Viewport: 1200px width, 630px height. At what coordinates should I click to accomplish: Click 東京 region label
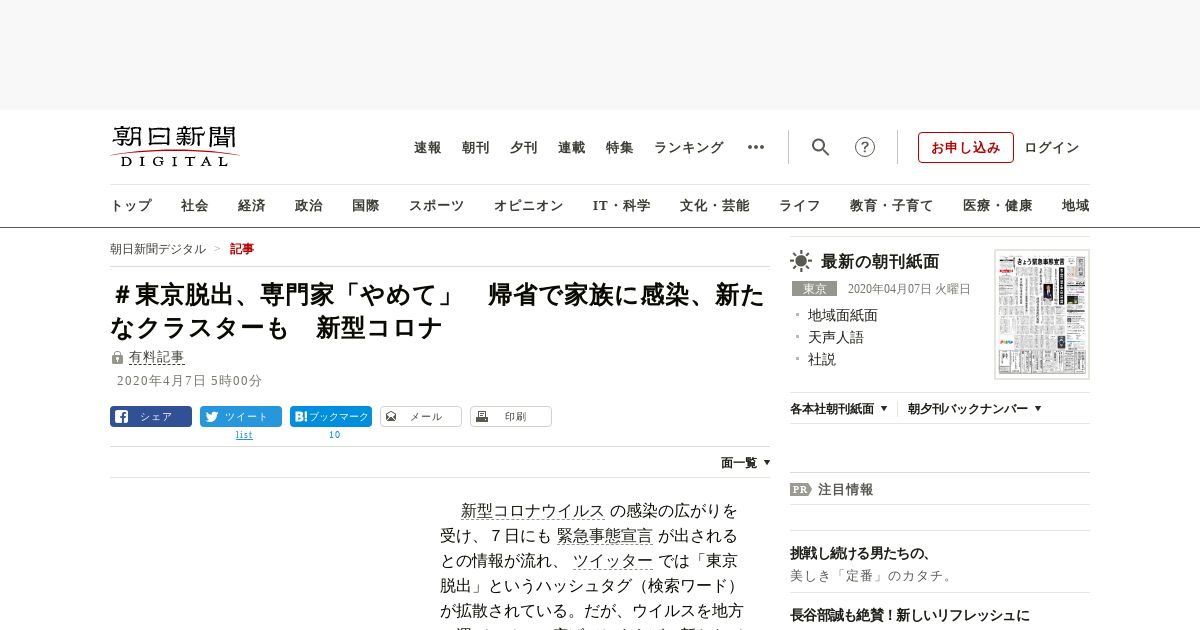click(x=814, y=289)
